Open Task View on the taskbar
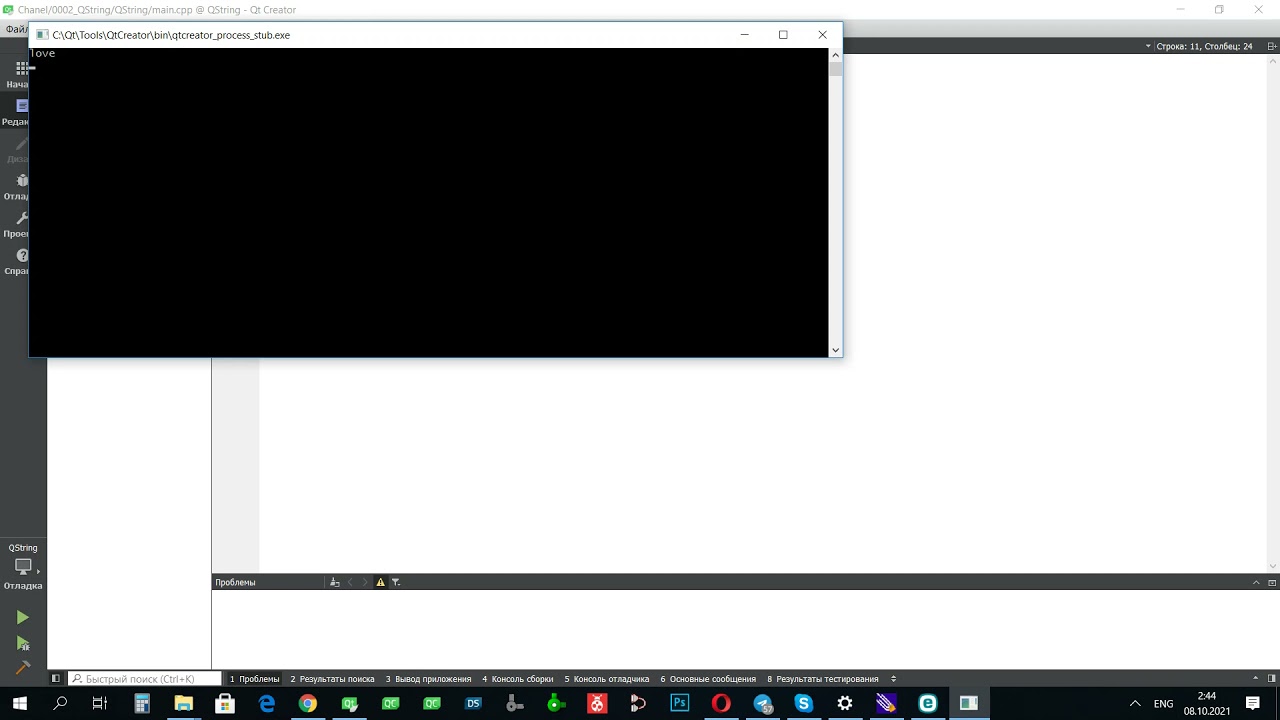This screenshot has width=1280, height=720. (x=100, y=704)
